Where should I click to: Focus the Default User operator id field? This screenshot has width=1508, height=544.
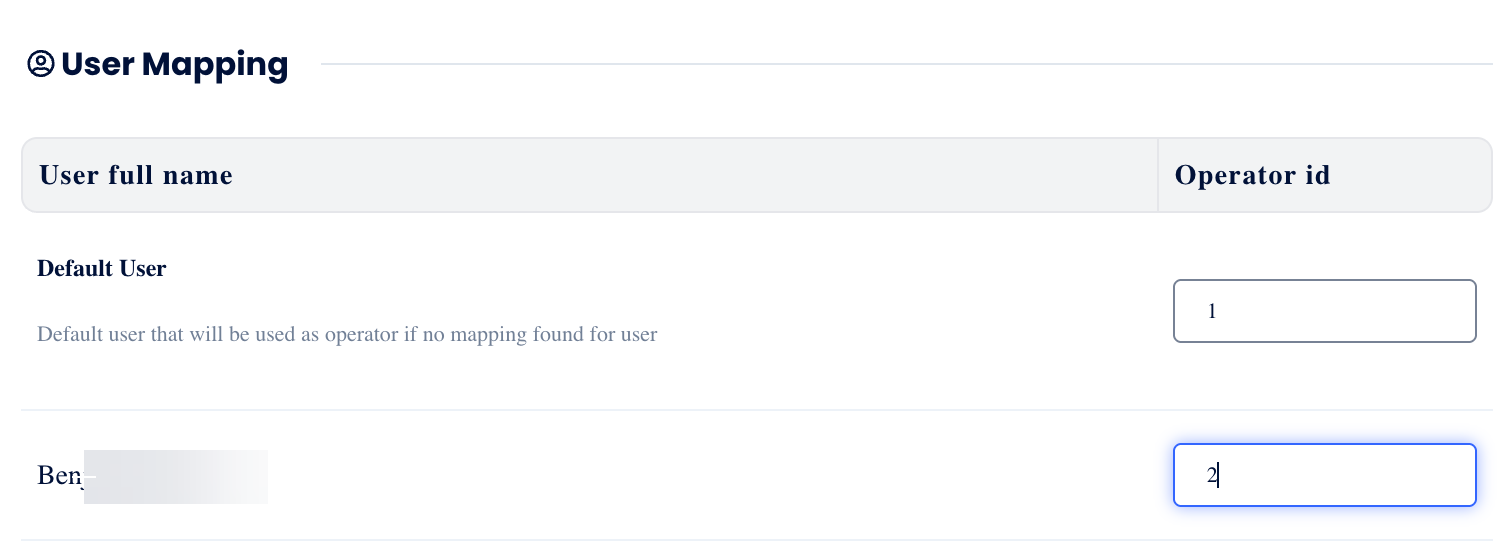click(1324, 311)
